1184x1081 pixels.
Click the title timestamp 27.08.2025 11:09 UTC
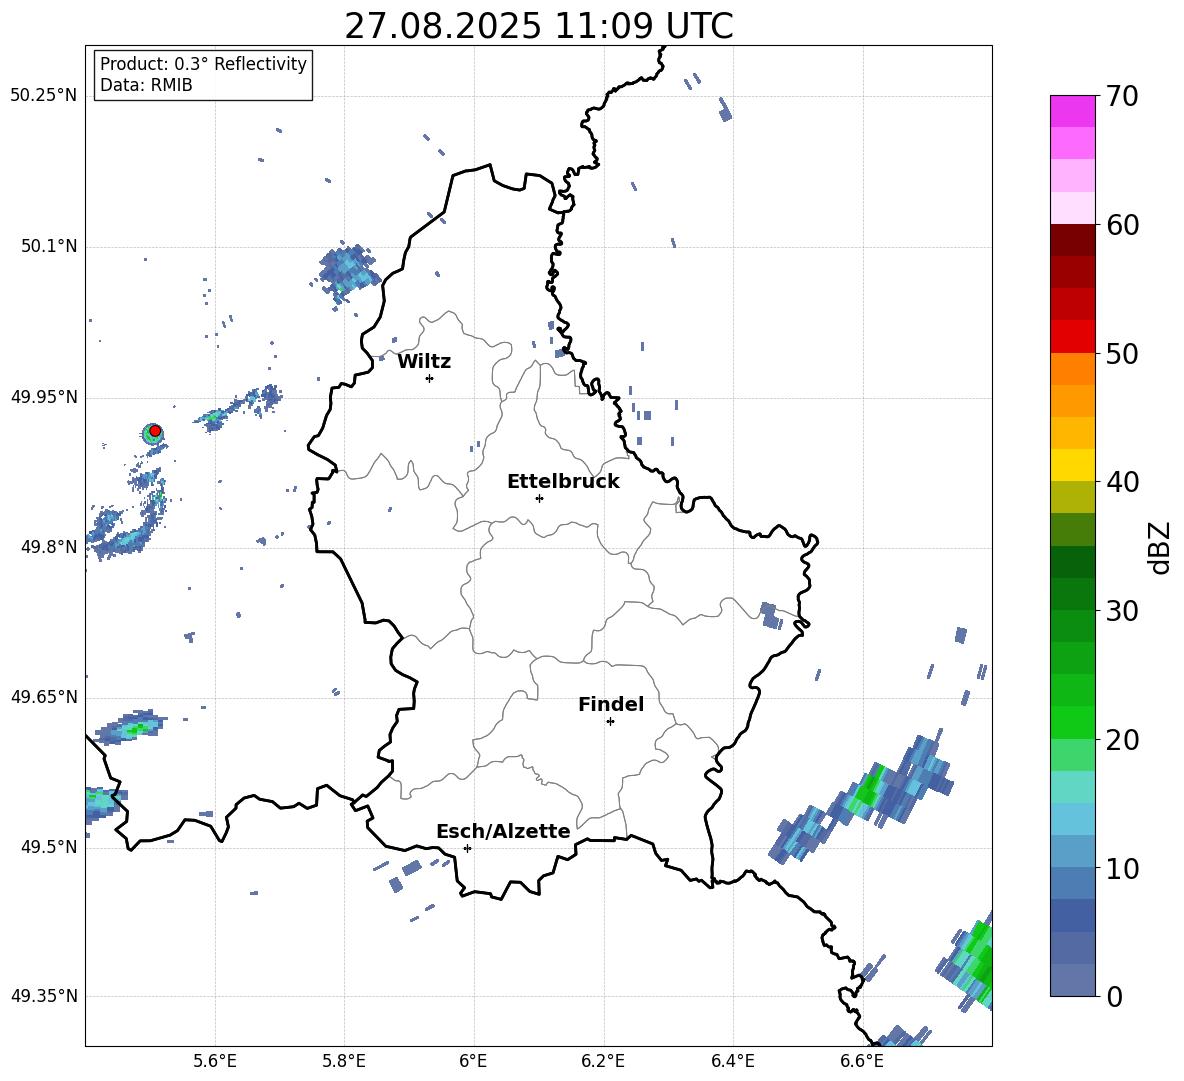(x=538, y=26)
